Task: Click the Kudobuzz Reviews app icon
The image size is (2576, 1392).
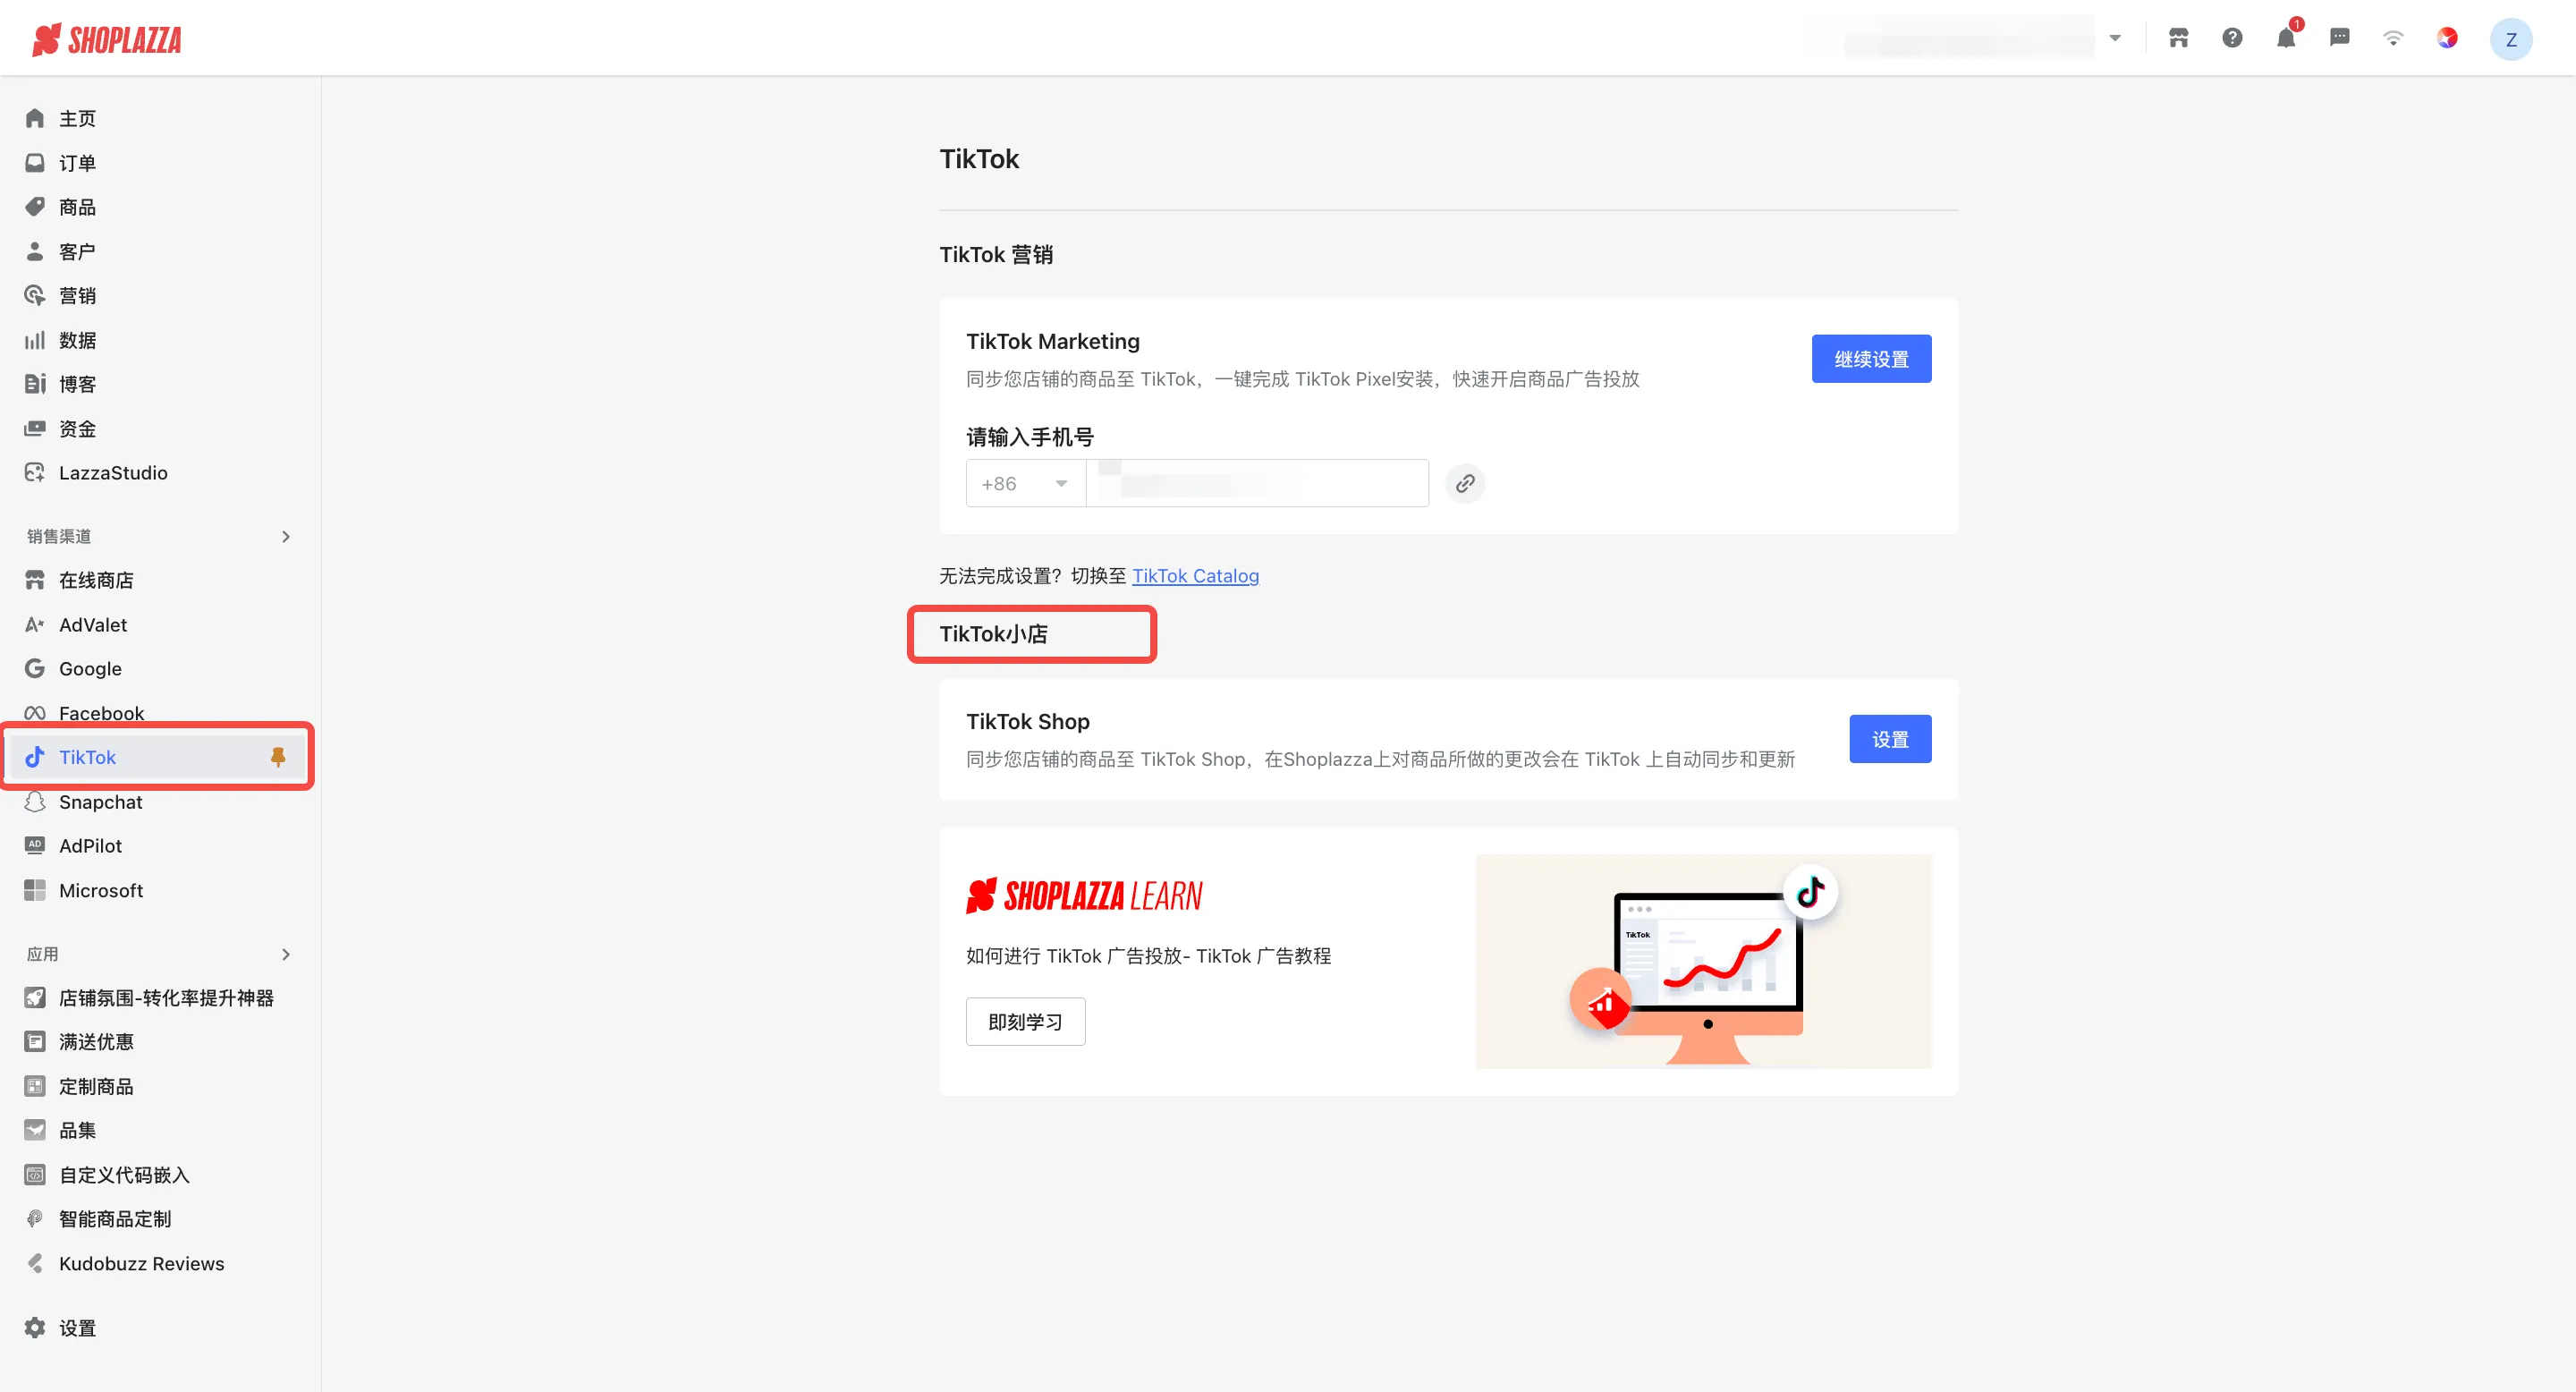Action: pyautogui.click(x=35, y=1263)
